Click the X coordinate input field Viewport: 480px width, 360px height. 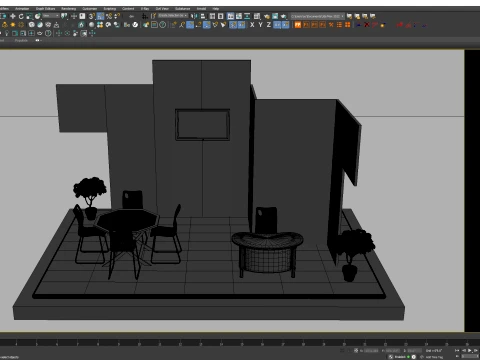[371, 351]
